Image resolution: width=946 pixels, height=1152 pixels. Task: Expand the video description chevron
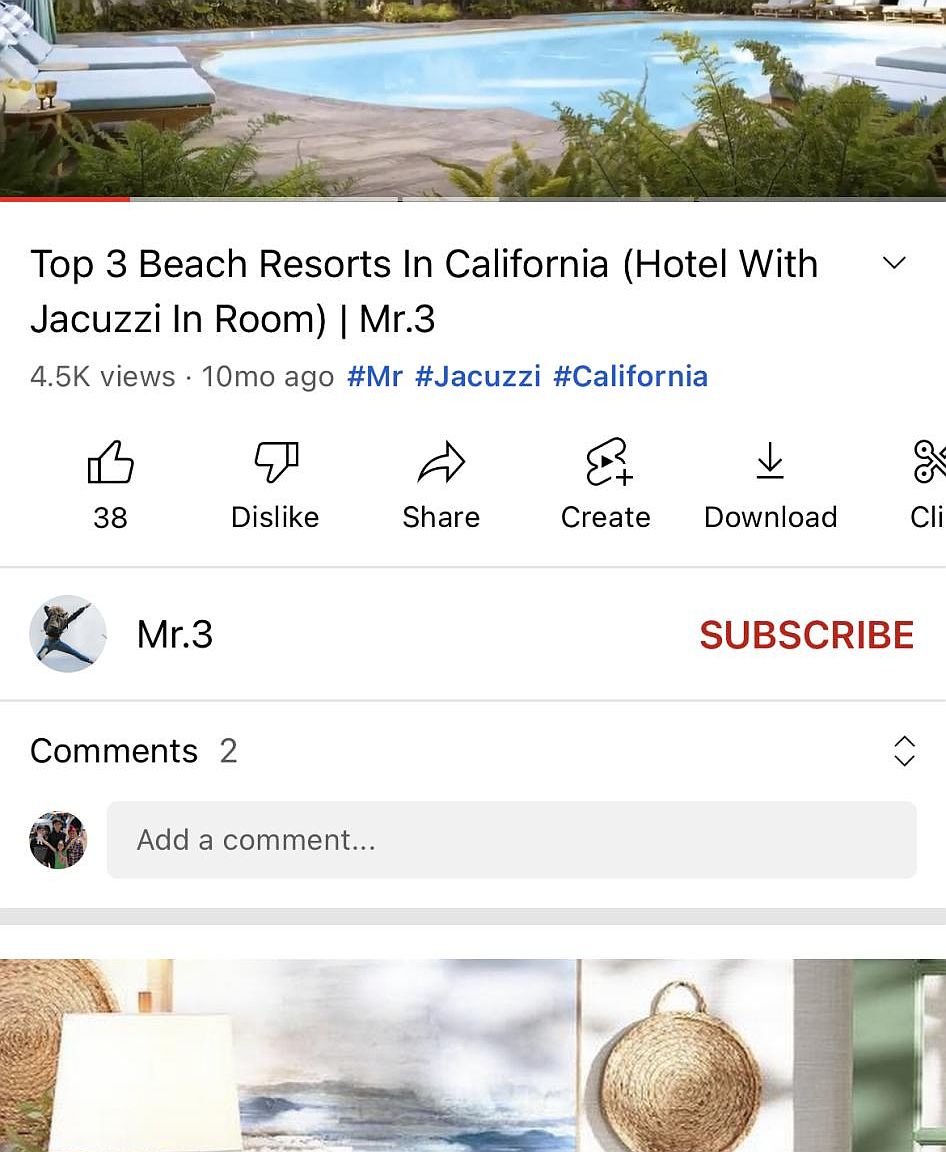click(894, 262)
